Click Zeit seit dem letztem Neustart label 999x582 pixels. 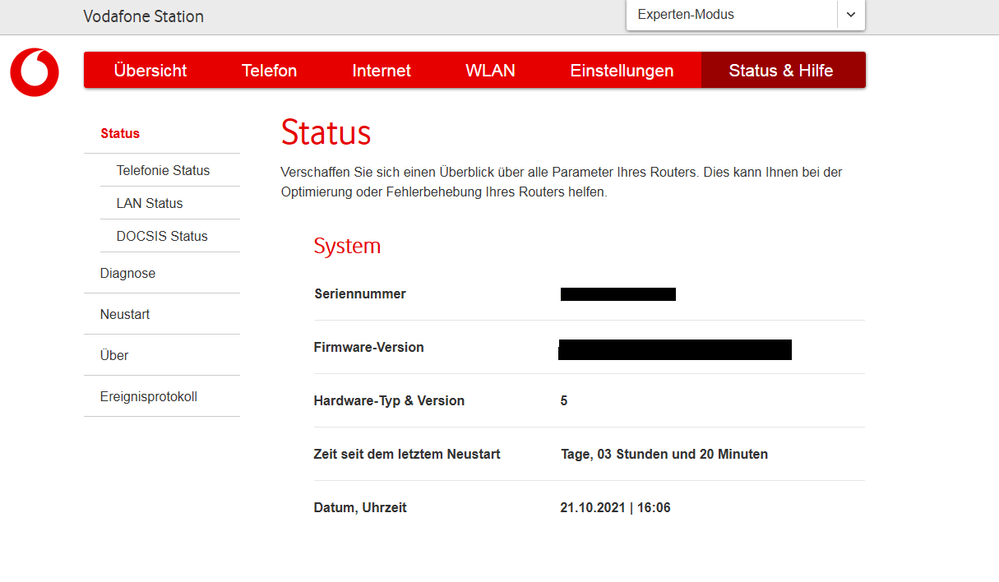pyautogui.click(x=406, y=455)
